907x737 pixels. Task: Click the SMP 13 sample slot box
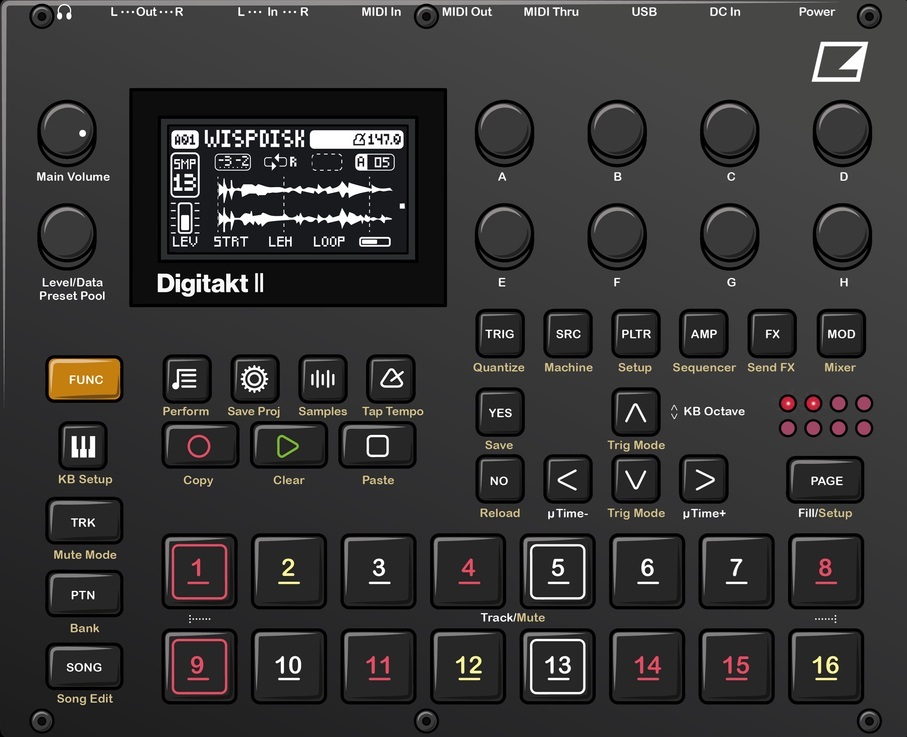click(x=185, y=176)
